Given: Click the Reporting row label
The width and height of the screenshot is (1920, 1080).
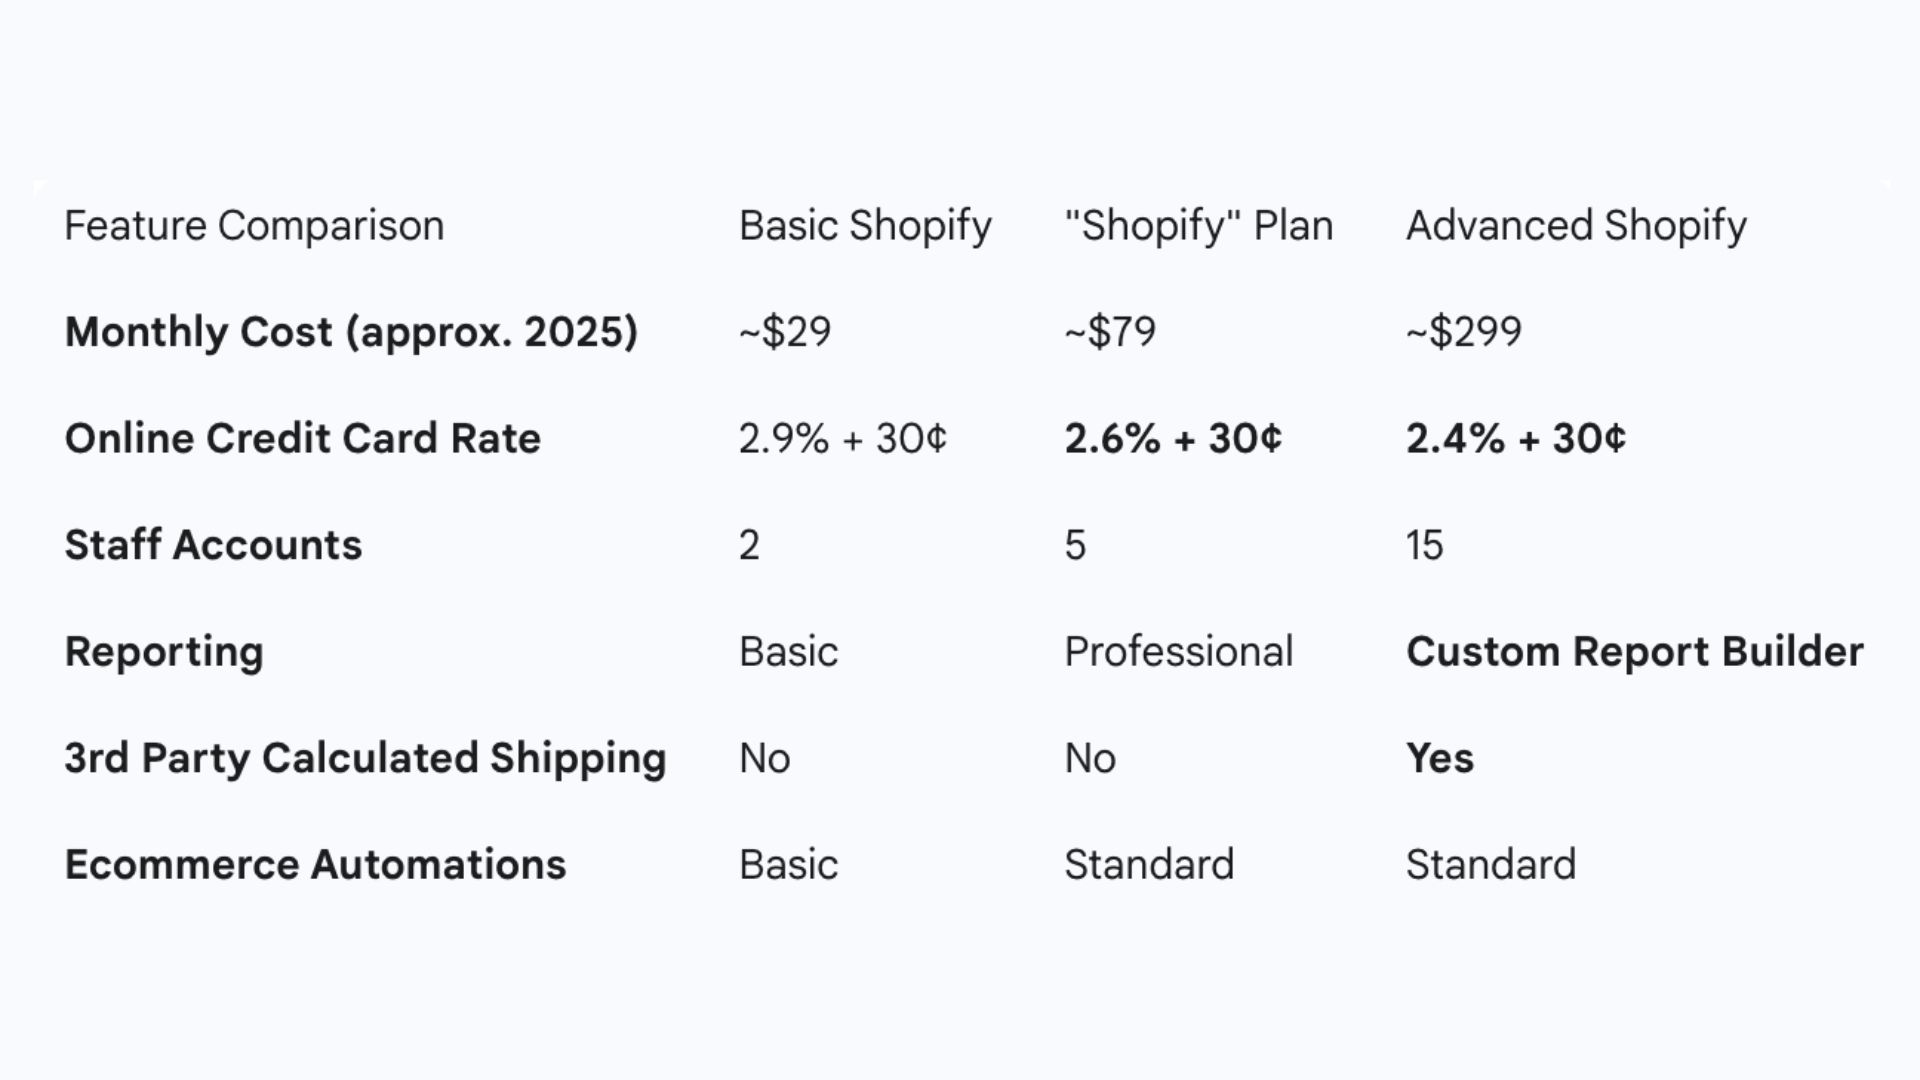Looking at the screenshot, I should point(164,652).
